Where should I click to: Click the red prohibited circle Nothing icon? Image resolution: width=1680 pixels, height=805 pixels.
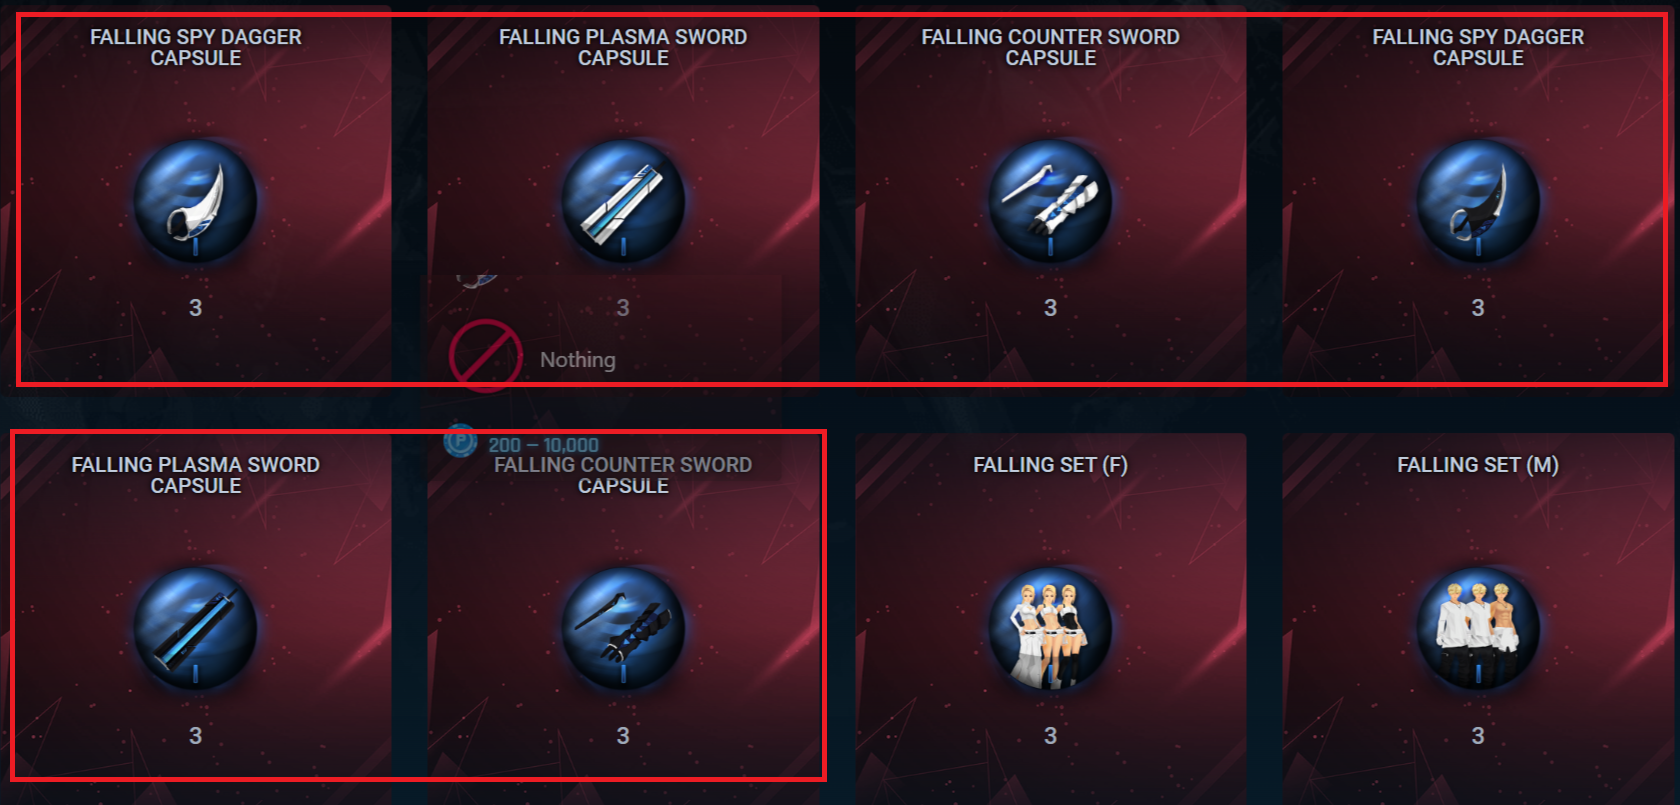[485, 356]
